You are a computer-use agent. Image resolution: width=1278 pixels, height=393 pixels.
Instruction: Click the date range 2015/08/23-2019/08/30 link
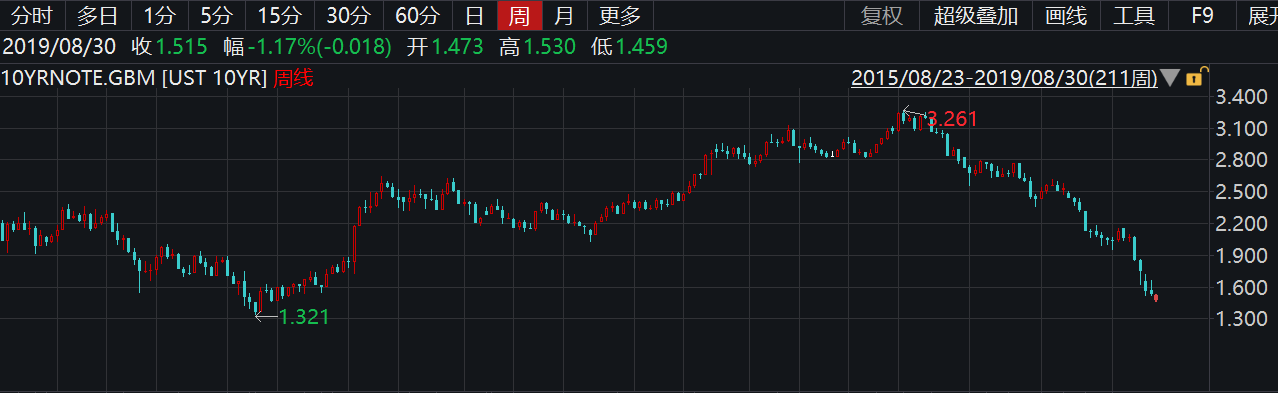pos(1004,78)
